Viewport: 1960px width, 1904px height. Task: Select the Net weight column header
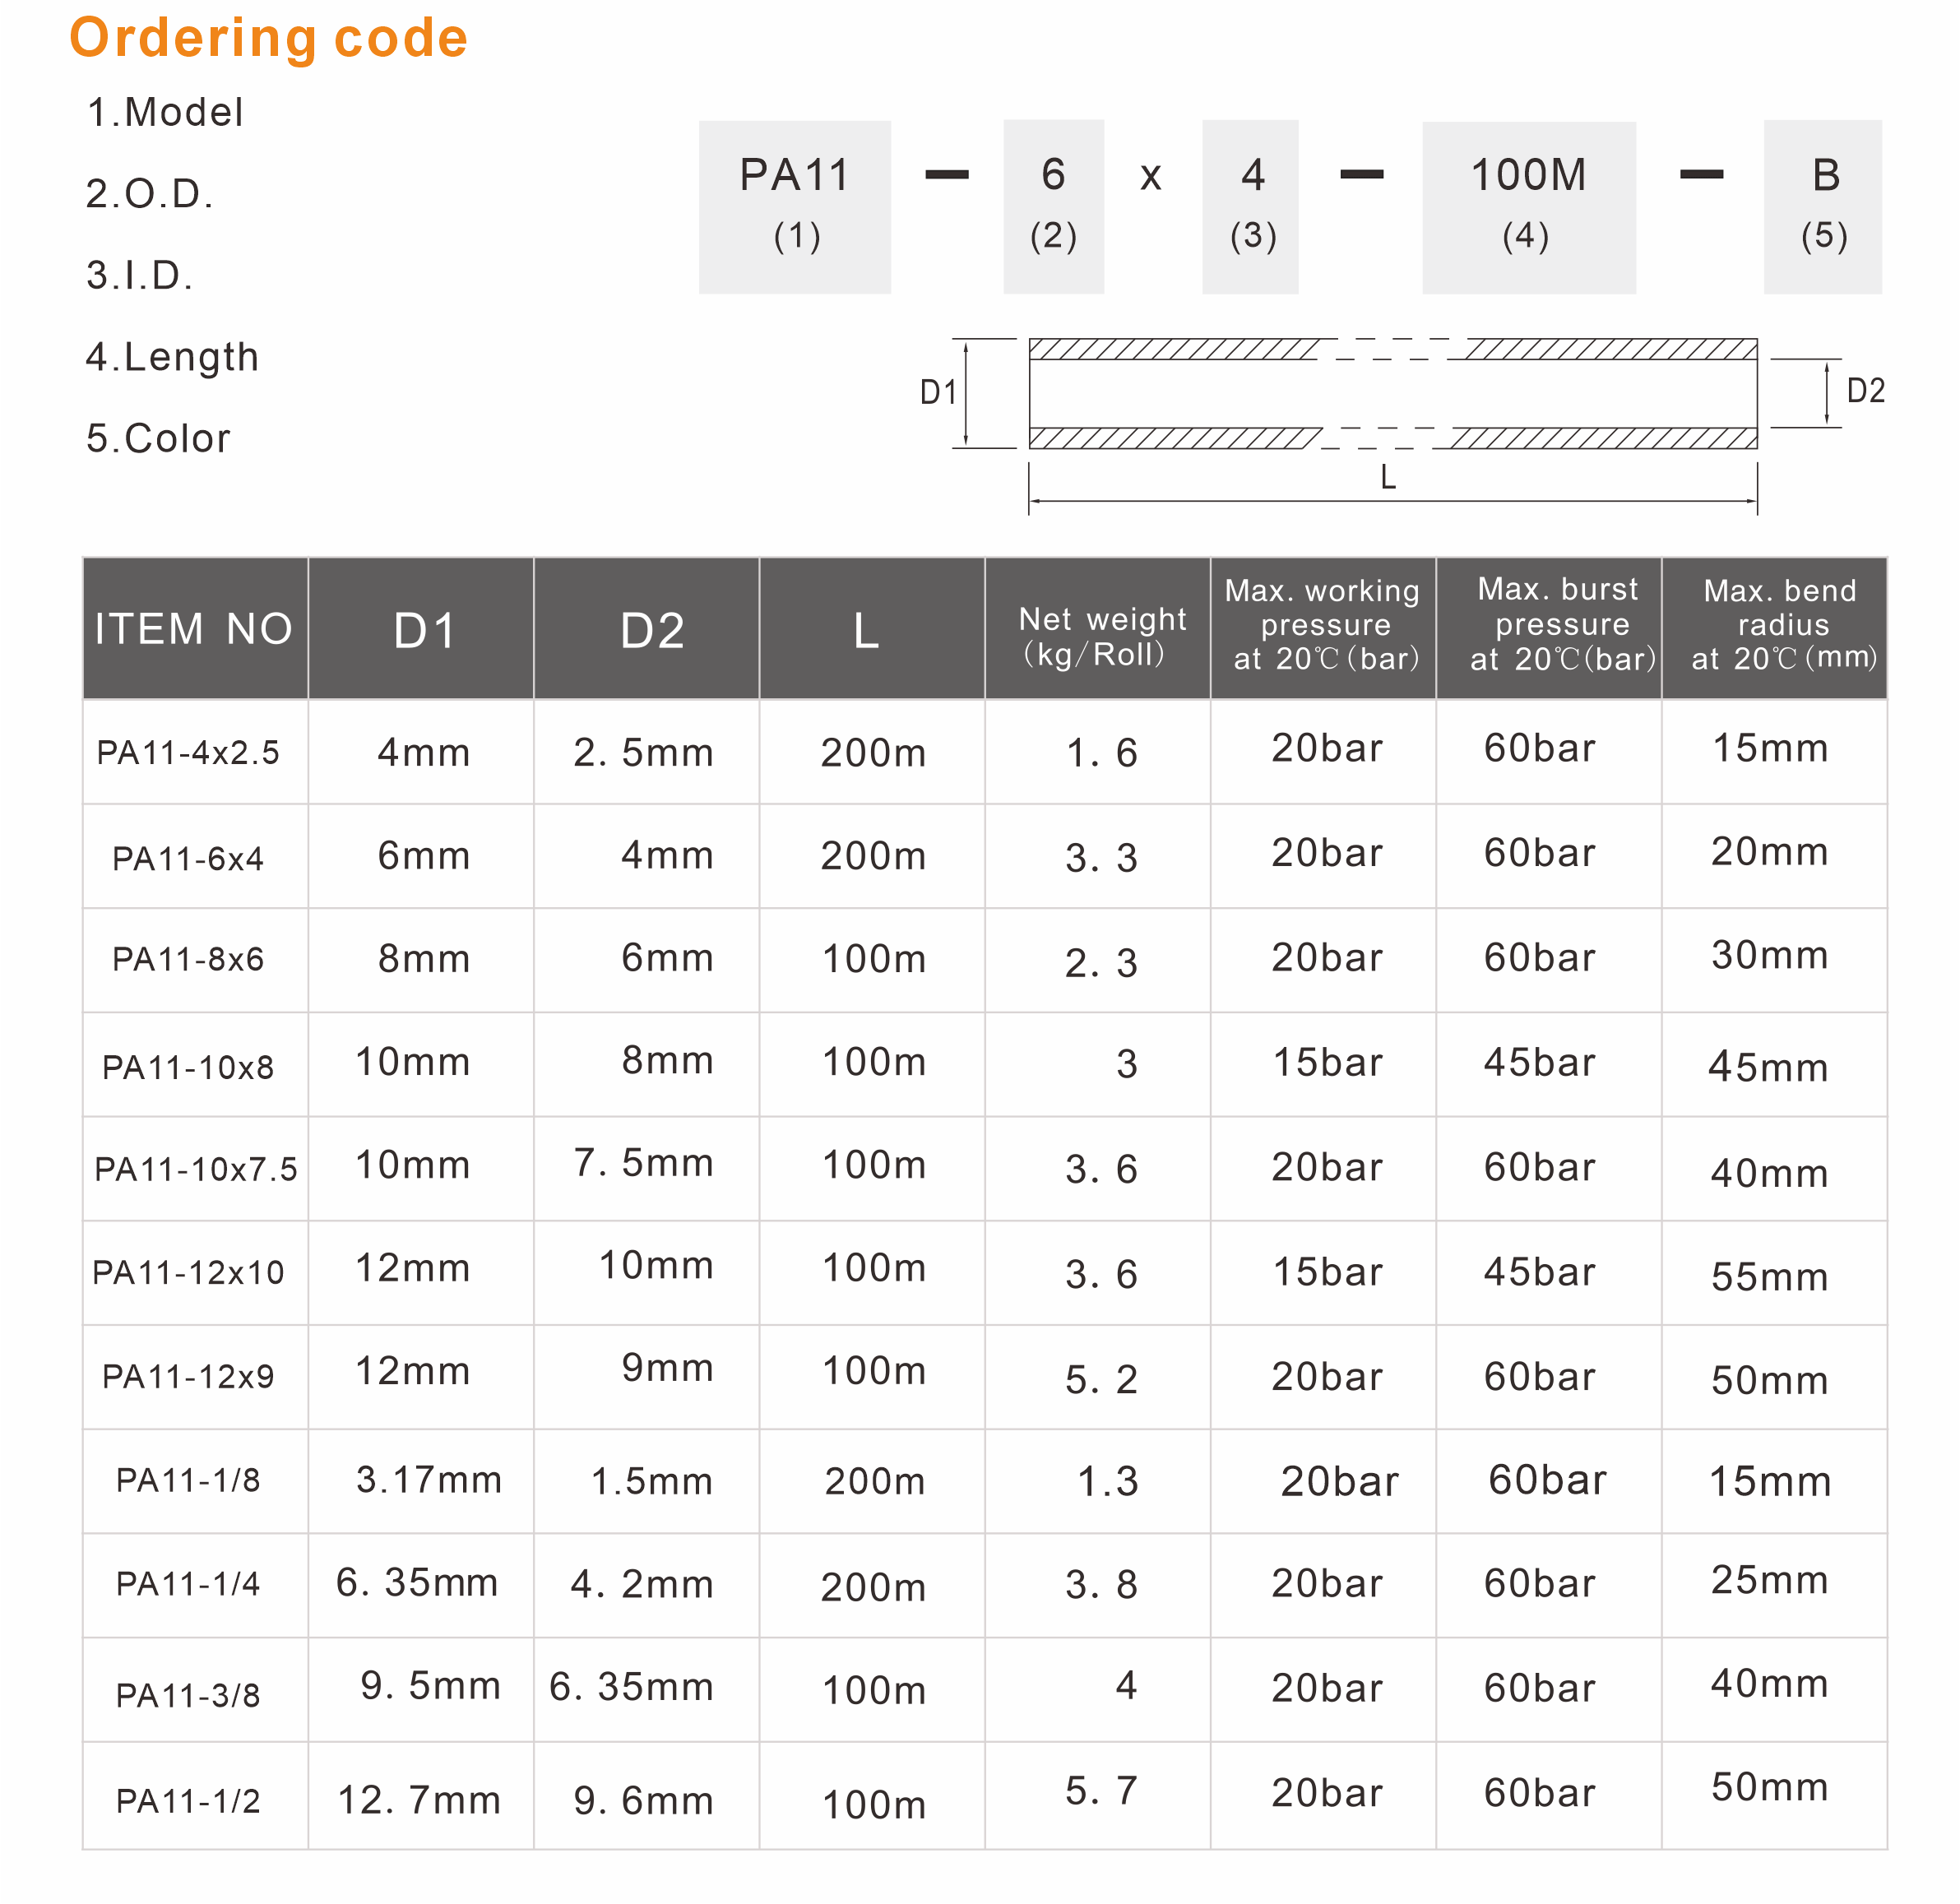(x=1097, y=628)
